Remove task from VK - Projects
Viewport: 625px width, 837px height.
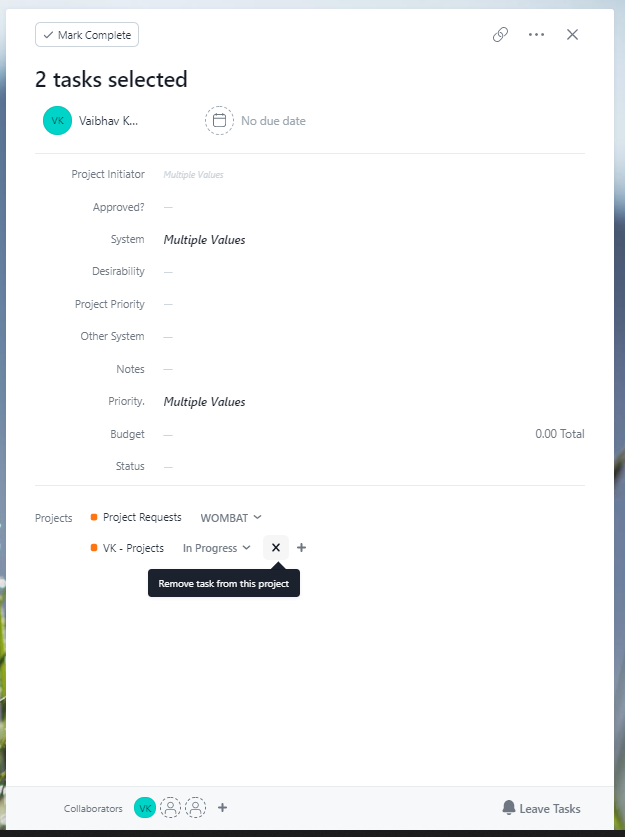pos(276,548)
